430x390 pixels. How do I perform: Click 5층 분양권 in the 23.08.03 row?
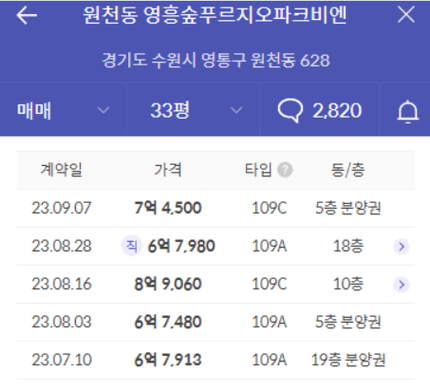(x=348, y=322)
